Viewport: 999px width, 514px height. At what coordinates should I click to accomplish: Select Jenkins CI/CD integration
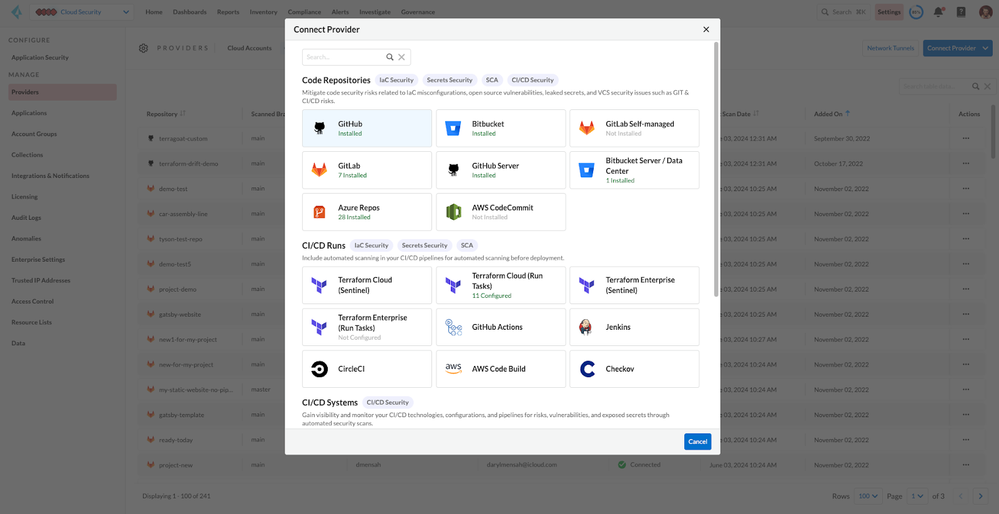(x=634, y=327)
